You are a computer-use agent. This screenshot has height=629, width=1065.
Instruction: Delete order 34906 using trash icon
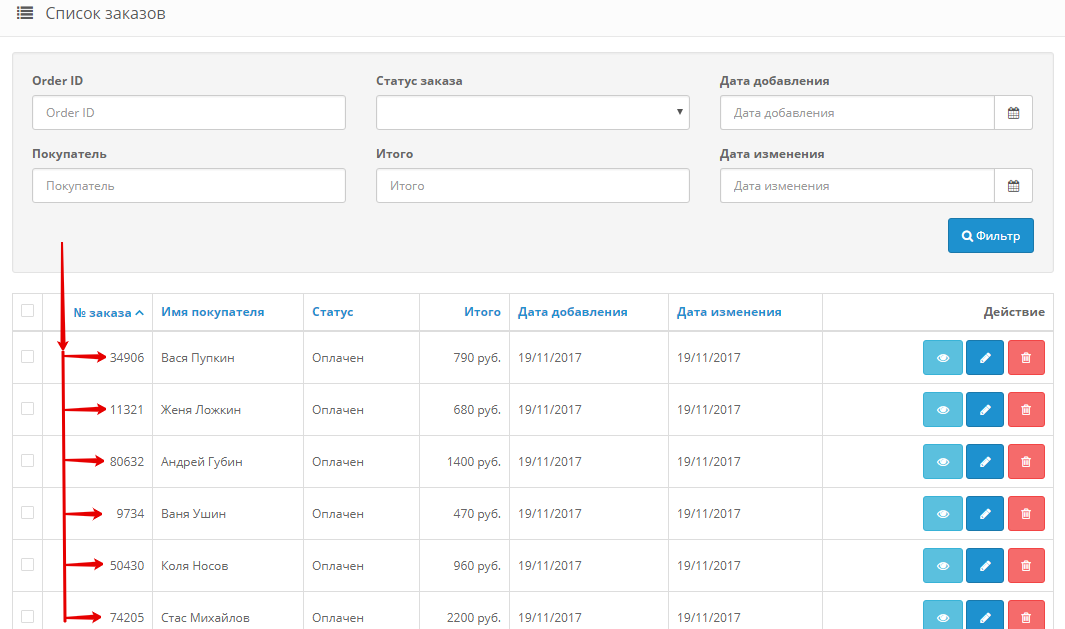pyautogui.click(x=1026, y=357)
